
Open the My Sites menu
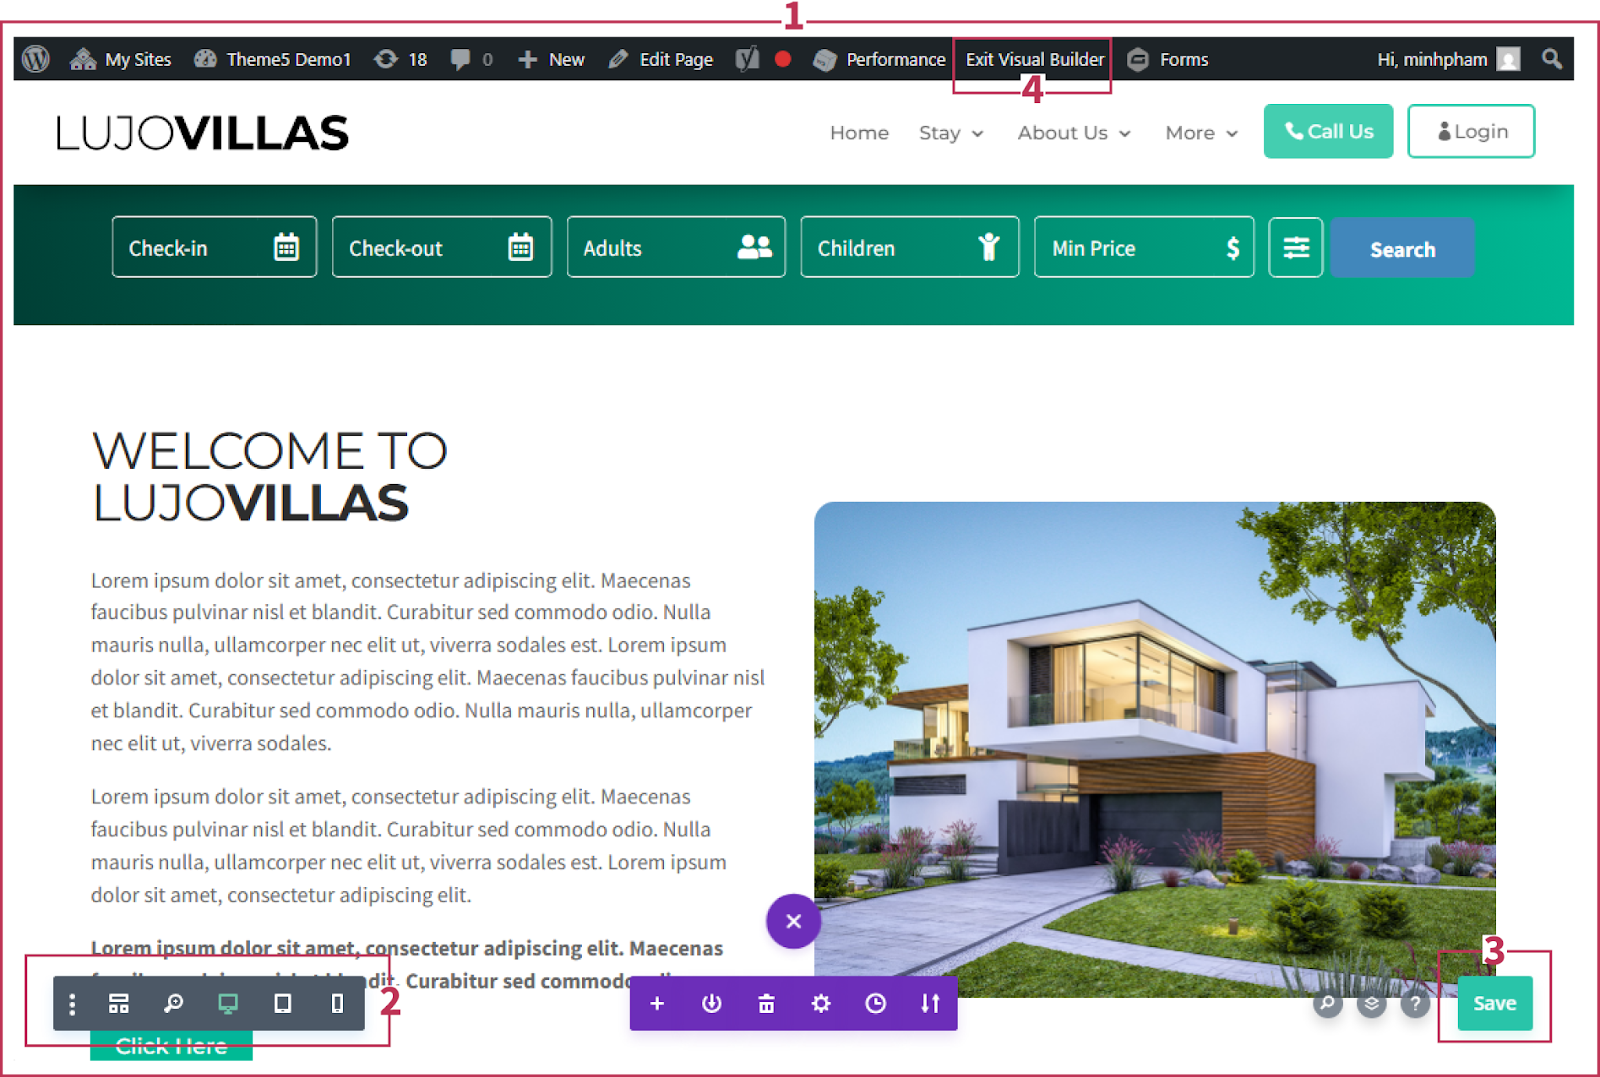pos(121,59)
